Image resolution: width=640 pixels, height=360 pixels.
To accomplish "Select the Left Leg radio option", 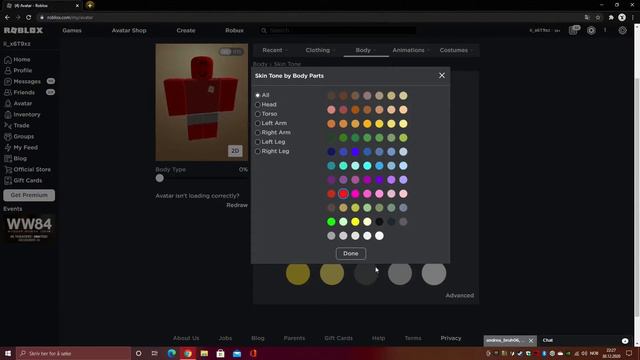I will (258, 142).
